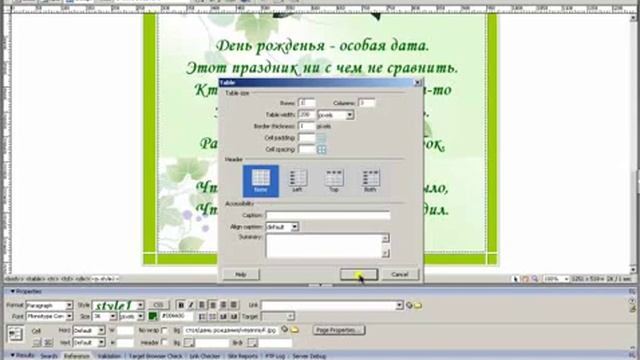The height and width of the screenshot is (360, 640).
Task: Collapse the Results panel
Action: click(x=12, y=356)
